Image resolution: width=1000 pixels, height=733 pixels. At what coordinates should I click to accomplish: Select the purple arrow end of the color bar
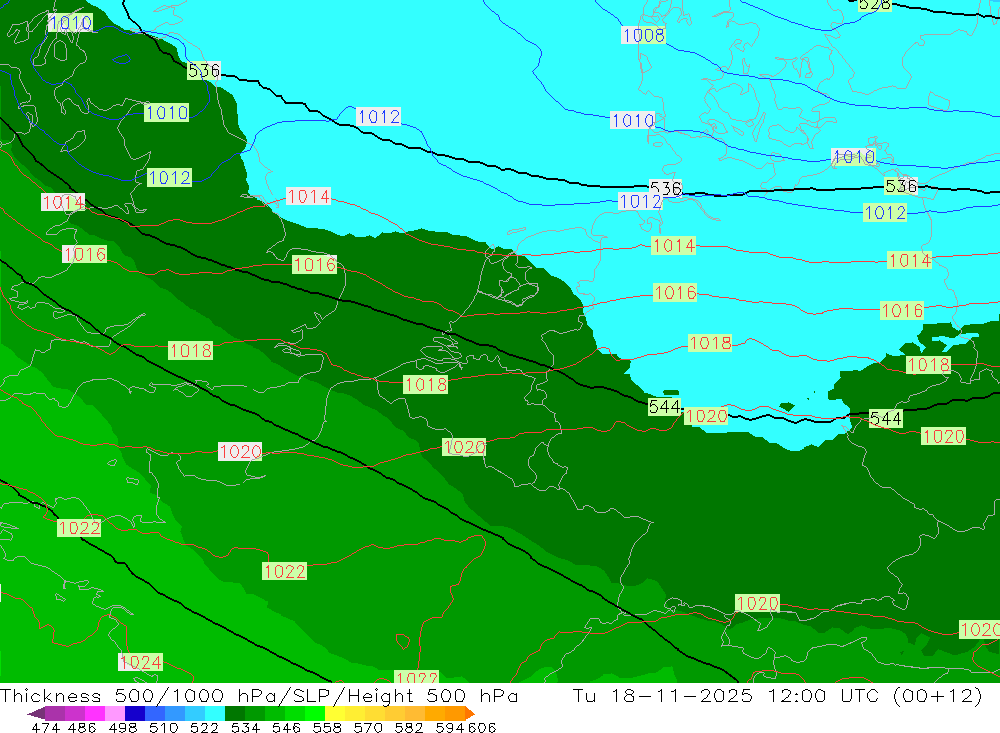(36, 713)
